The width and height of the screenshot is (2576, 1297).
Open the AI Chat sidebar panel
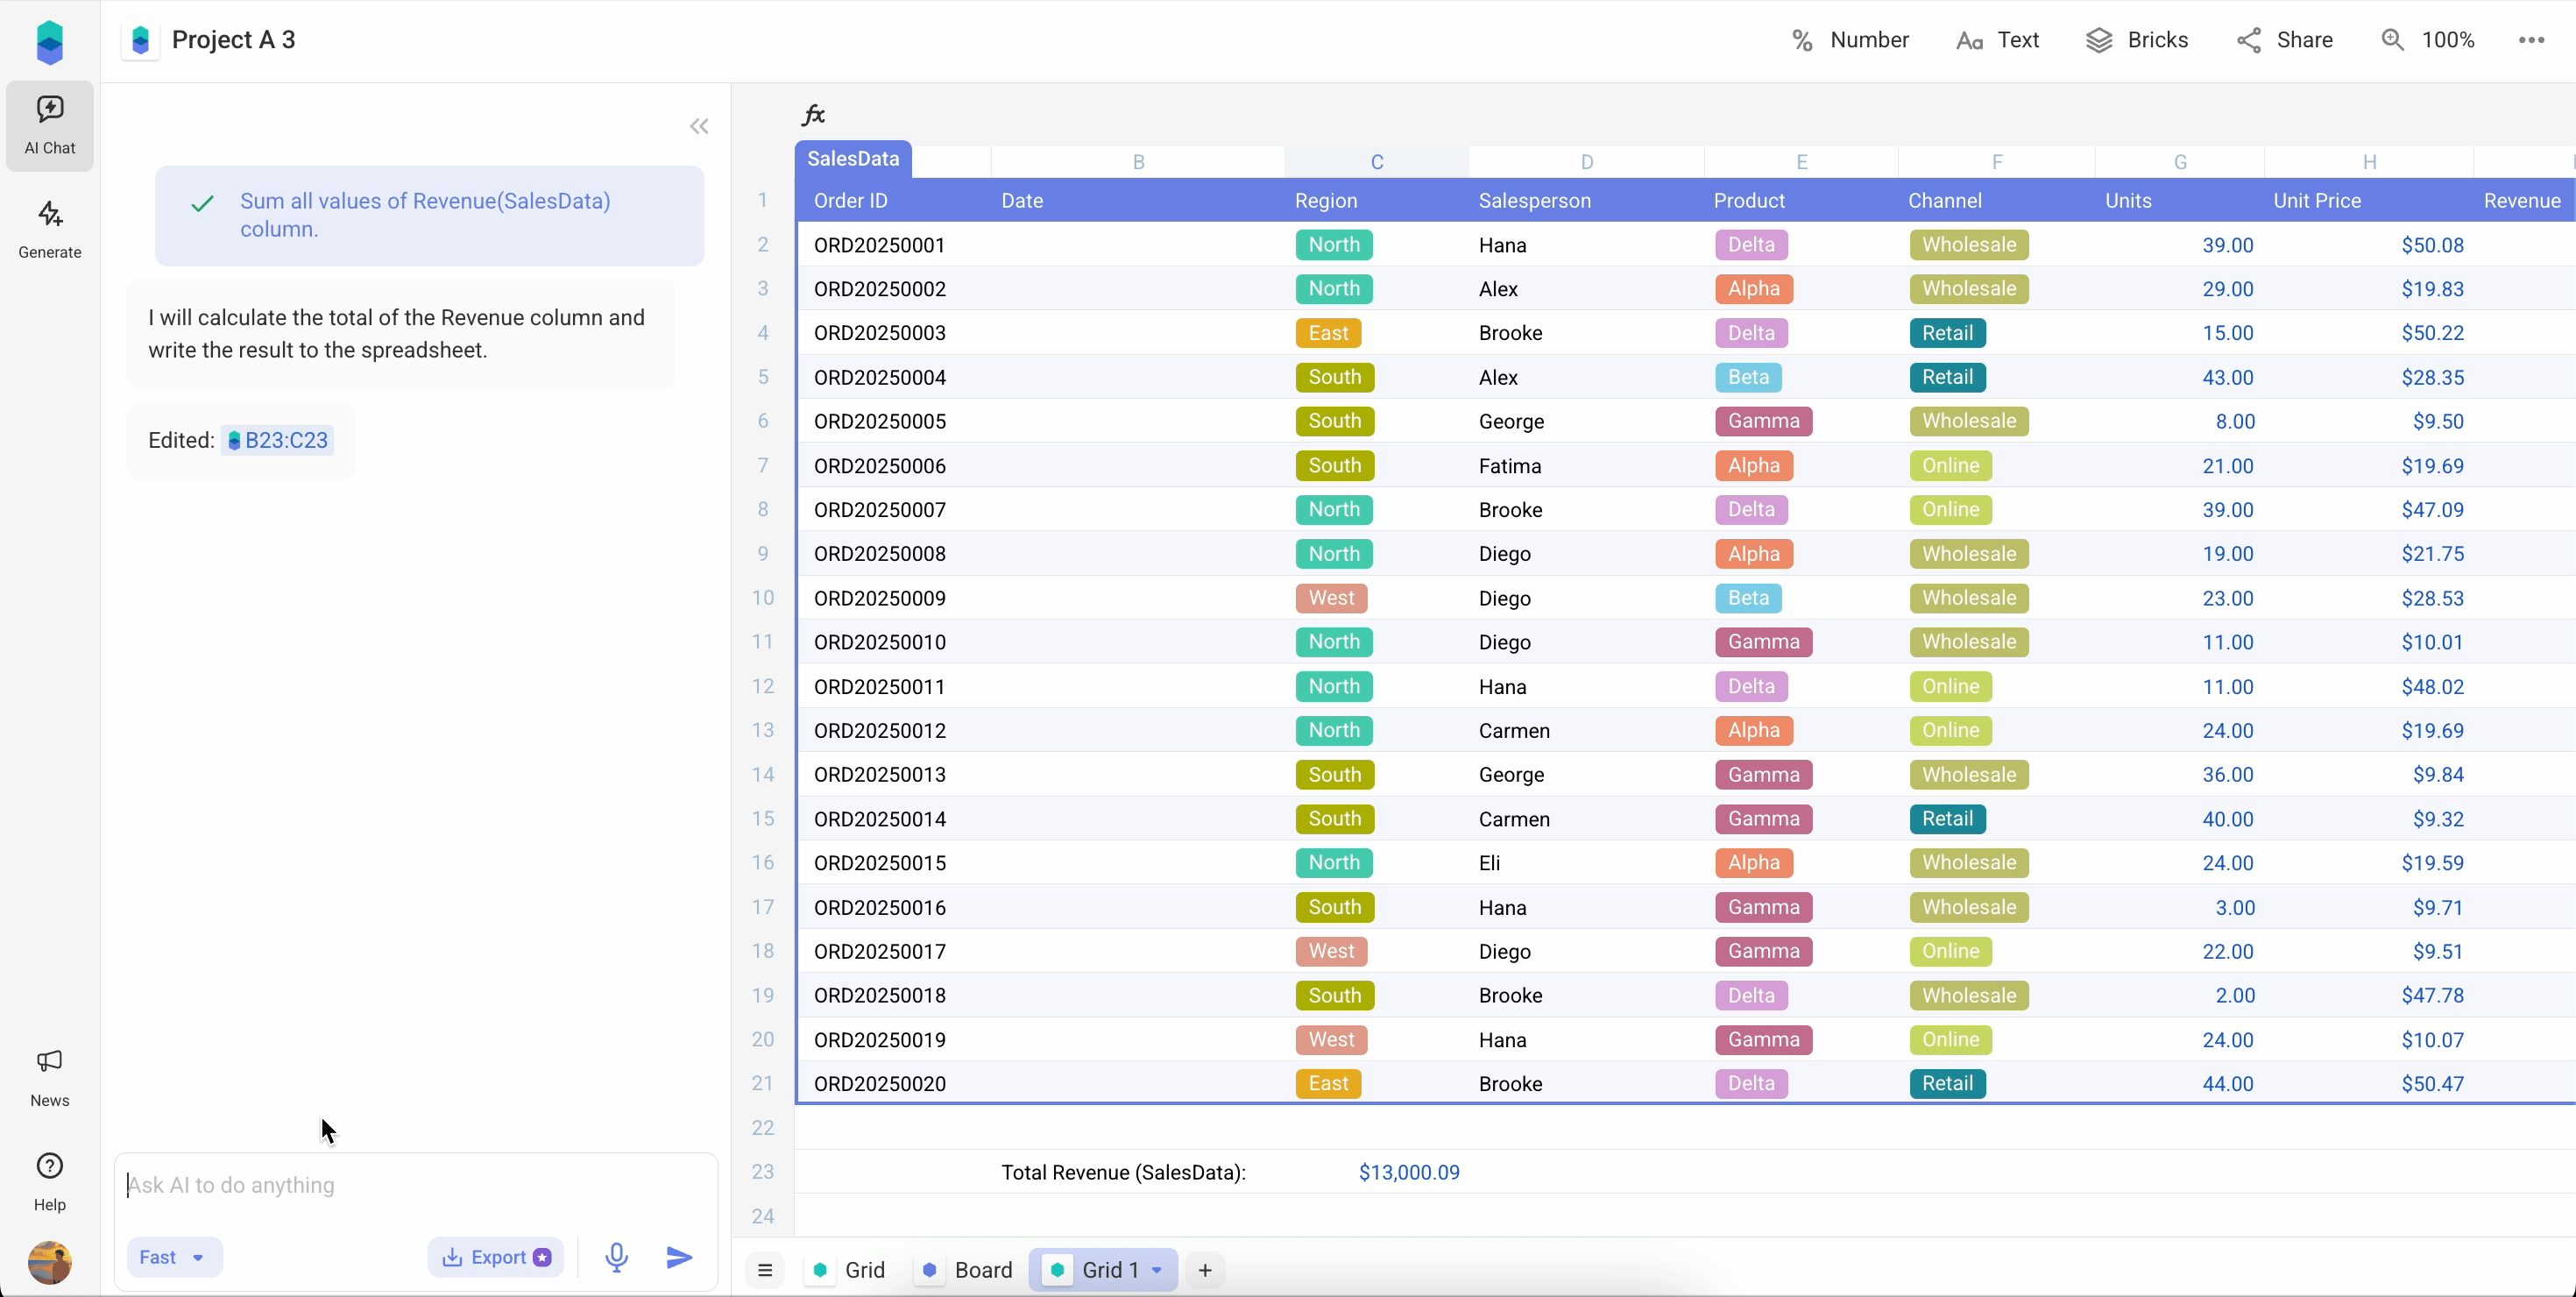[49, 125]
